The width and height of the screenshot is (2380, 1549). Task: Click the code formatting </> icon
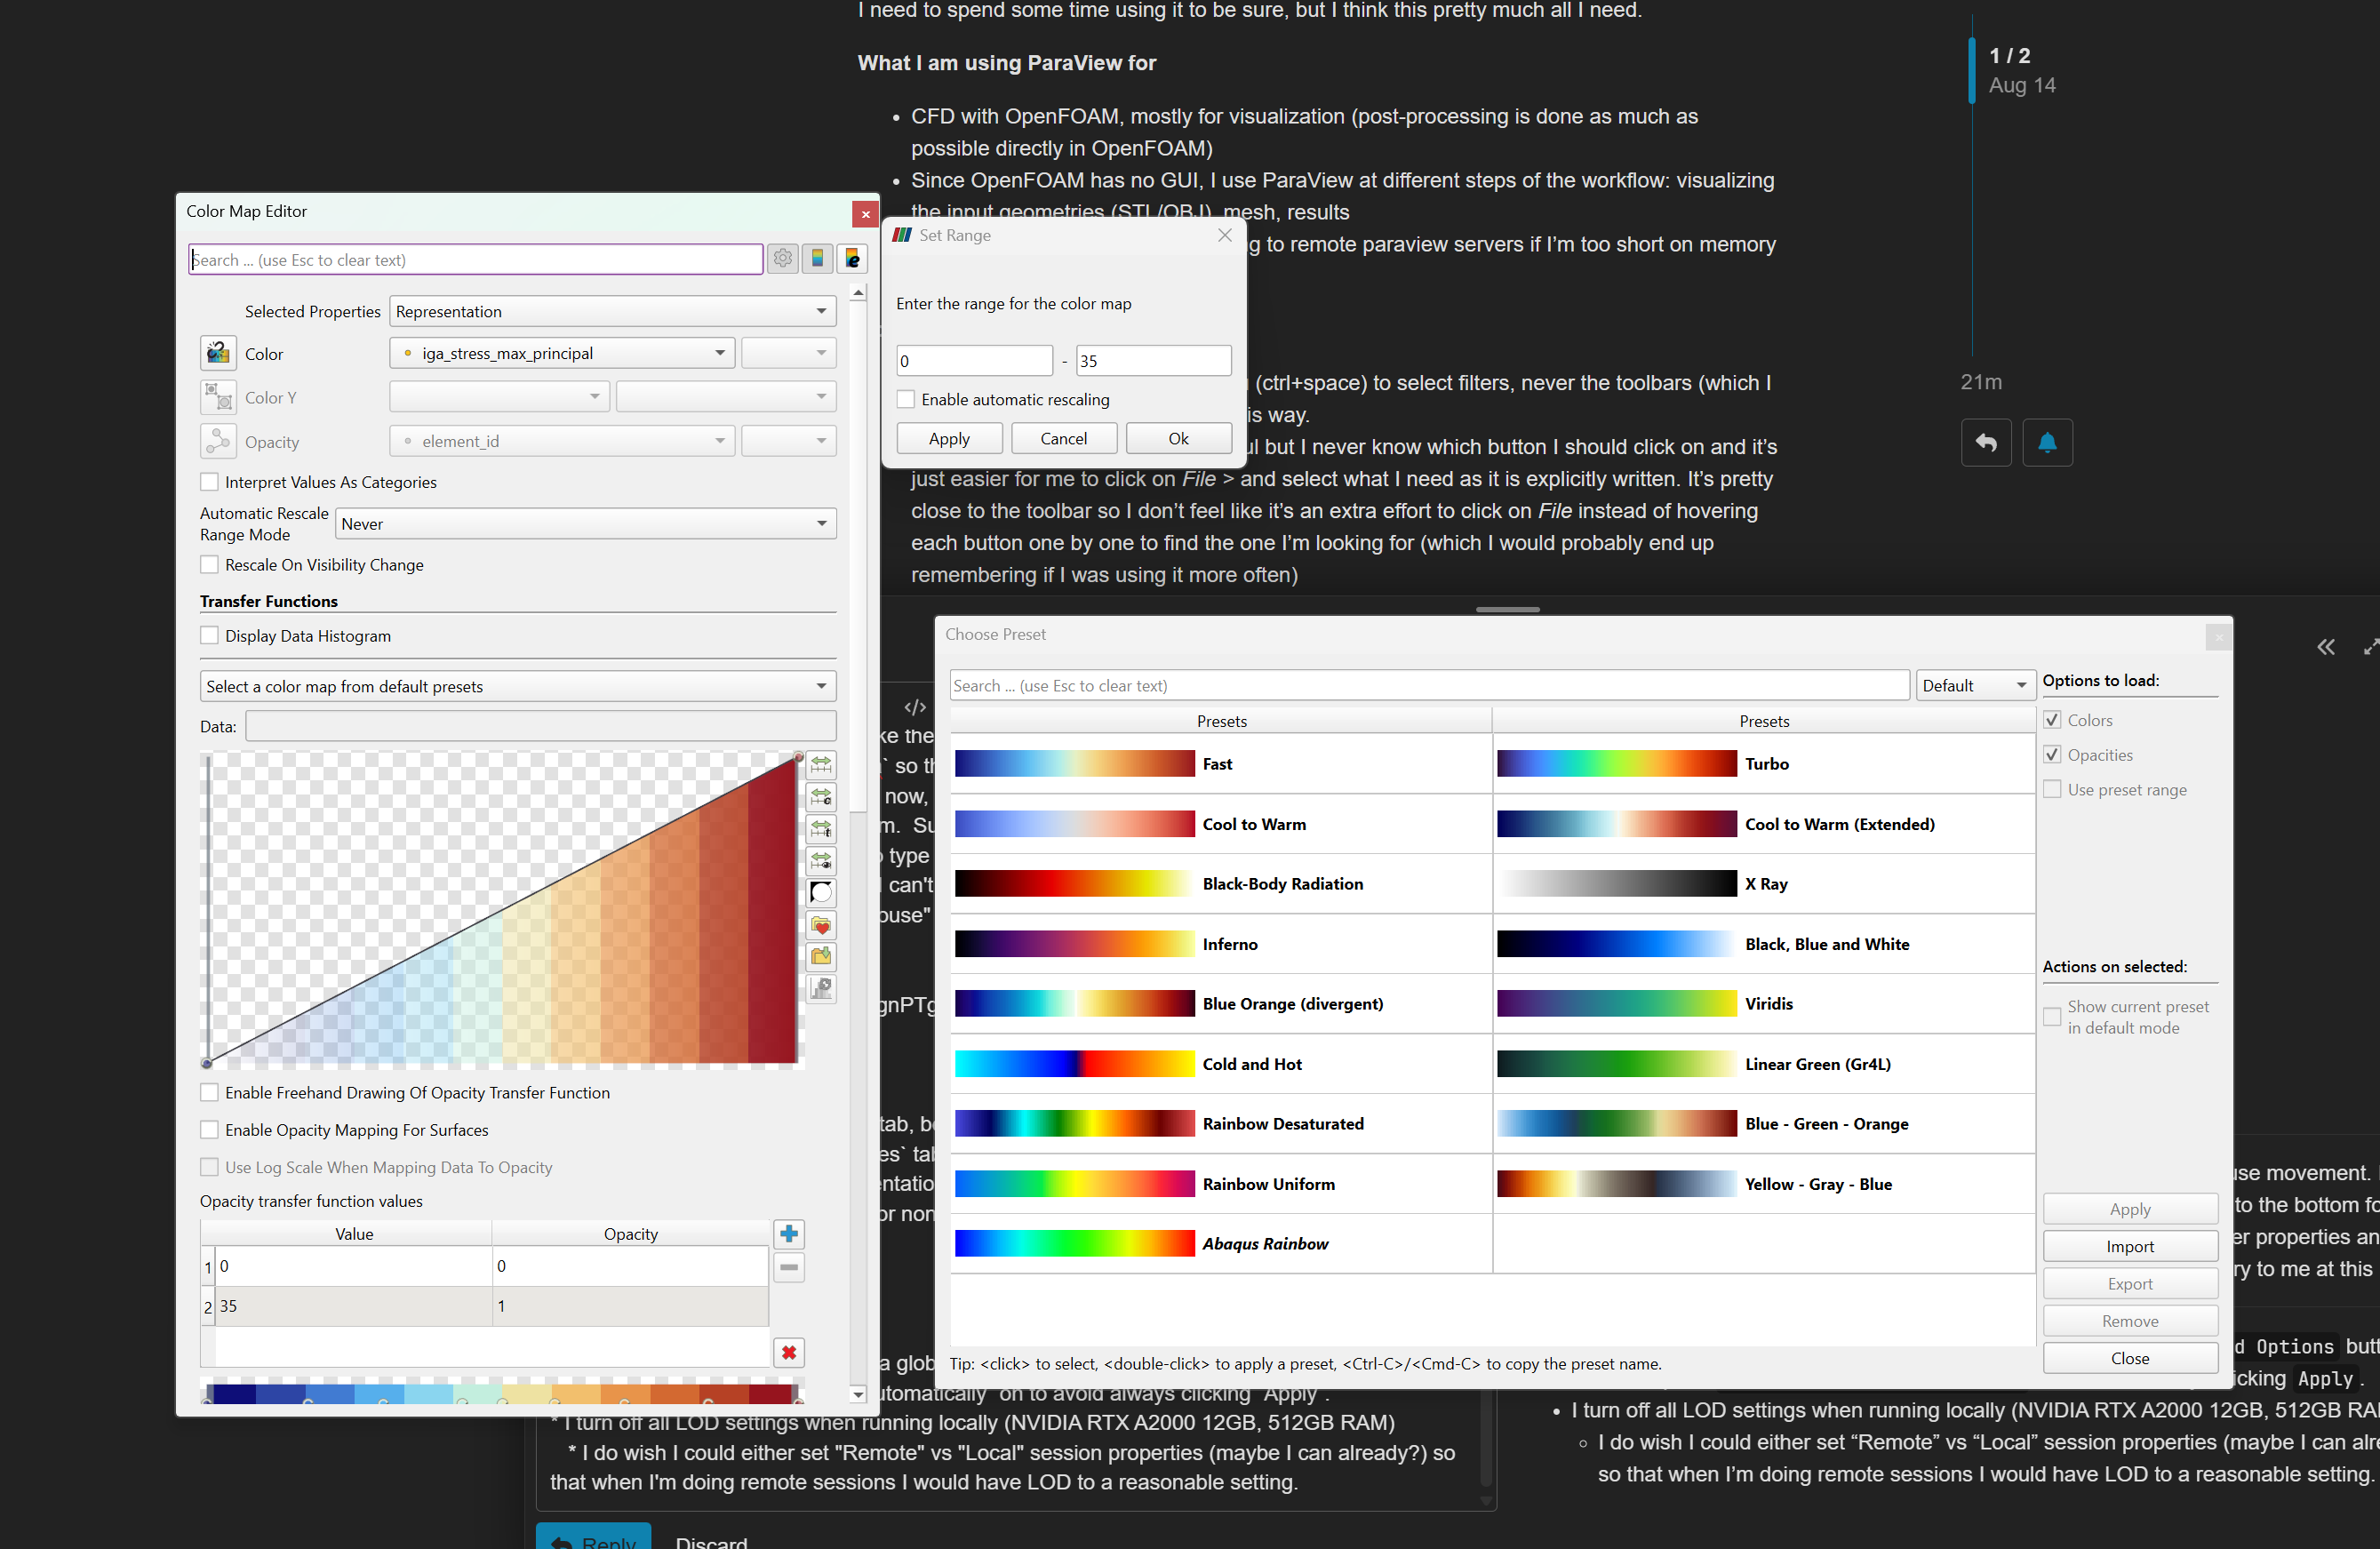[x=915, y=707]
